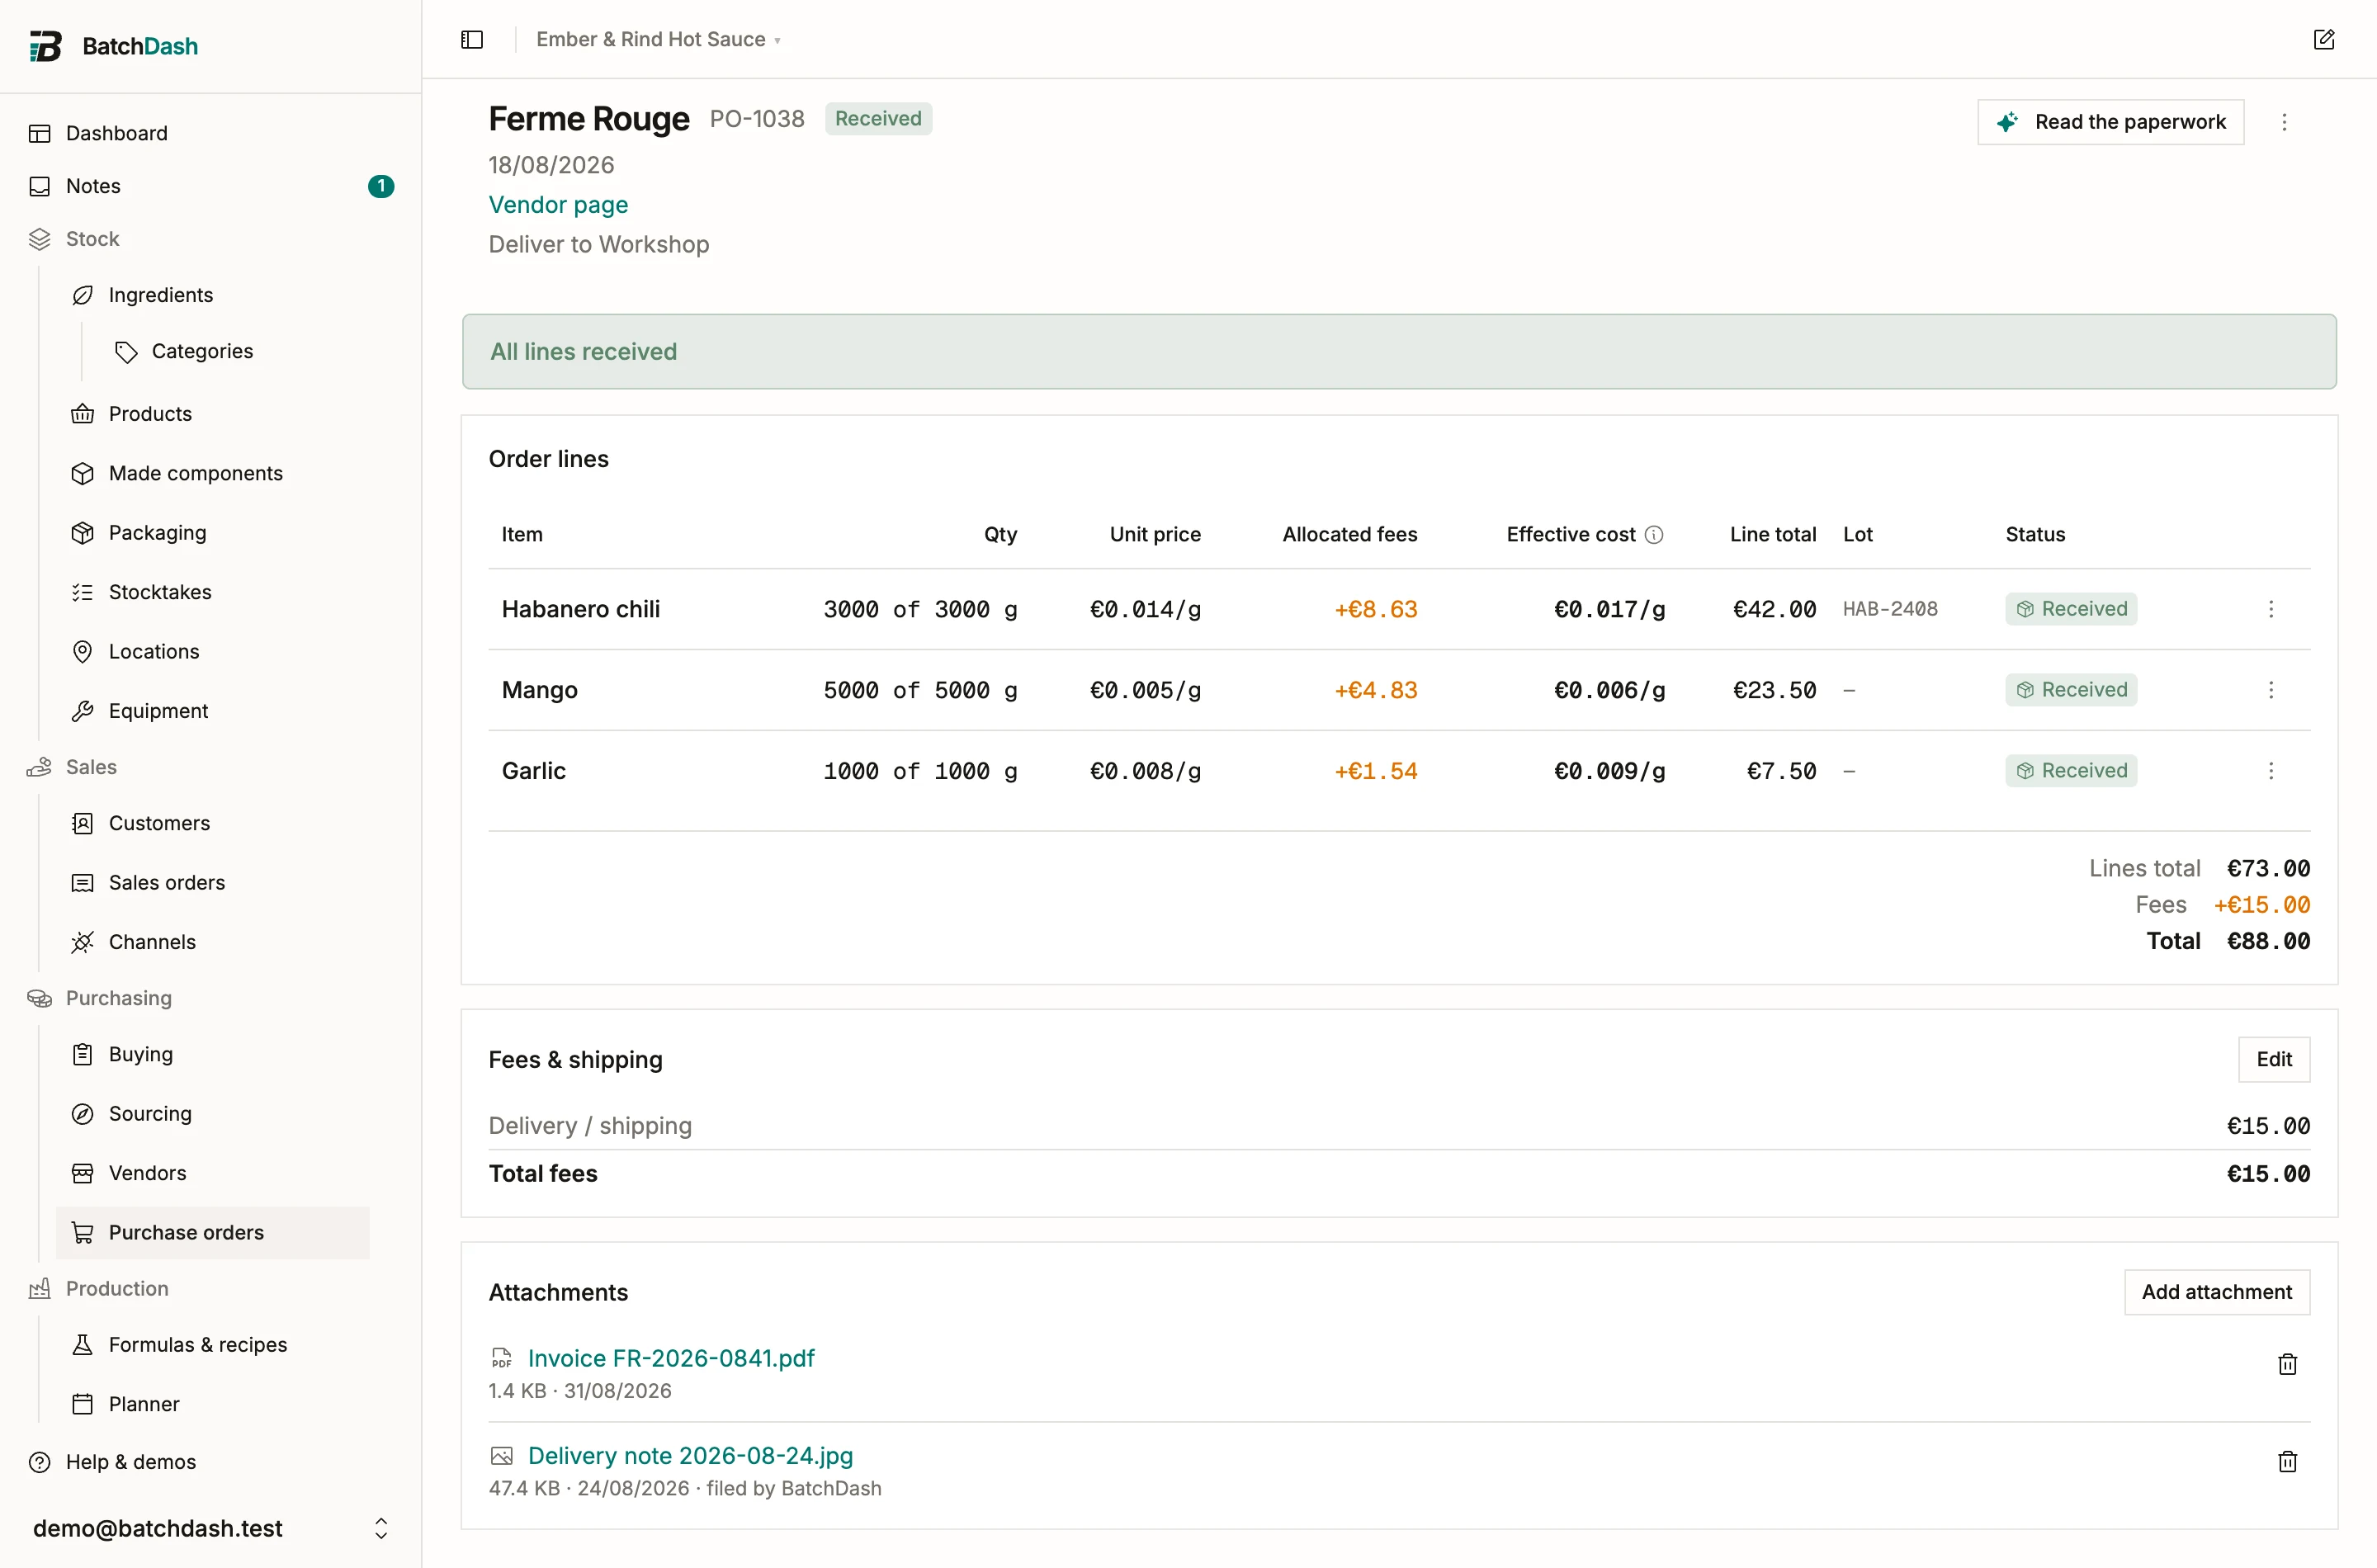Viewport: 2377px width, 1568px height.
Task: Click the Equipment wrench icon
Action: tap(83, 711)
